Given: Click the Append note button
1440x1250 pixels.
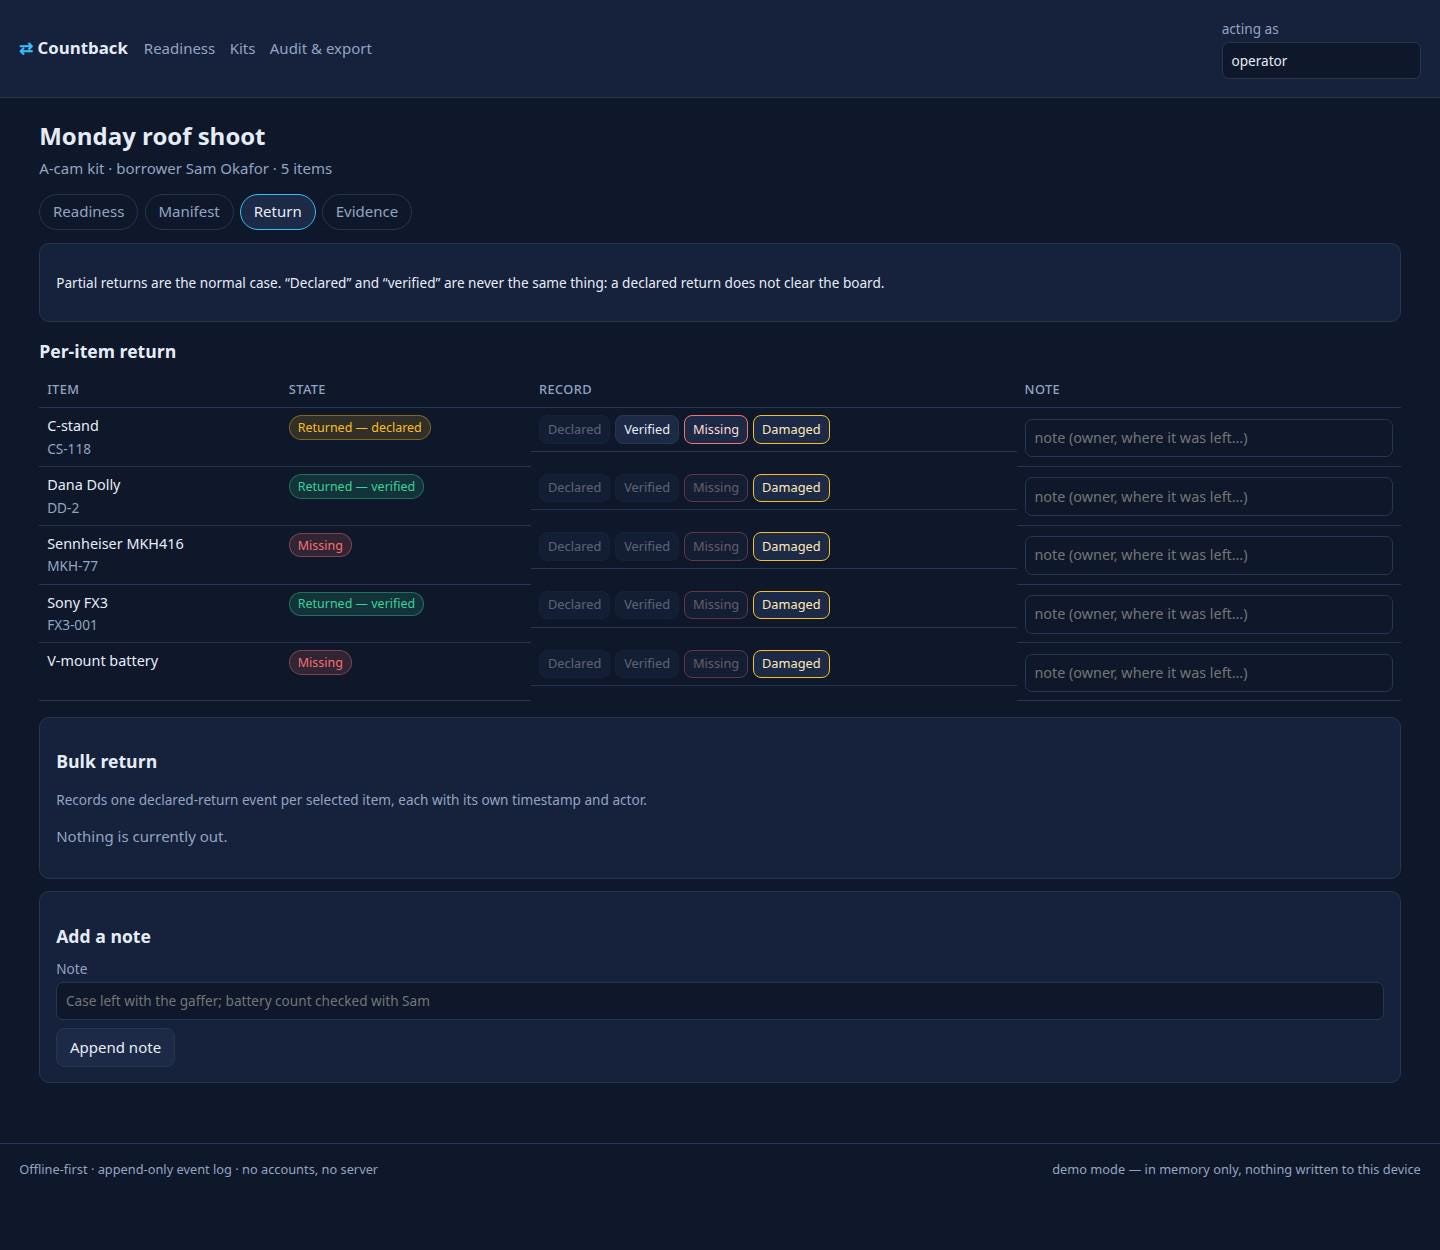Looking at the screenshot, I should tap(115, 1048).
